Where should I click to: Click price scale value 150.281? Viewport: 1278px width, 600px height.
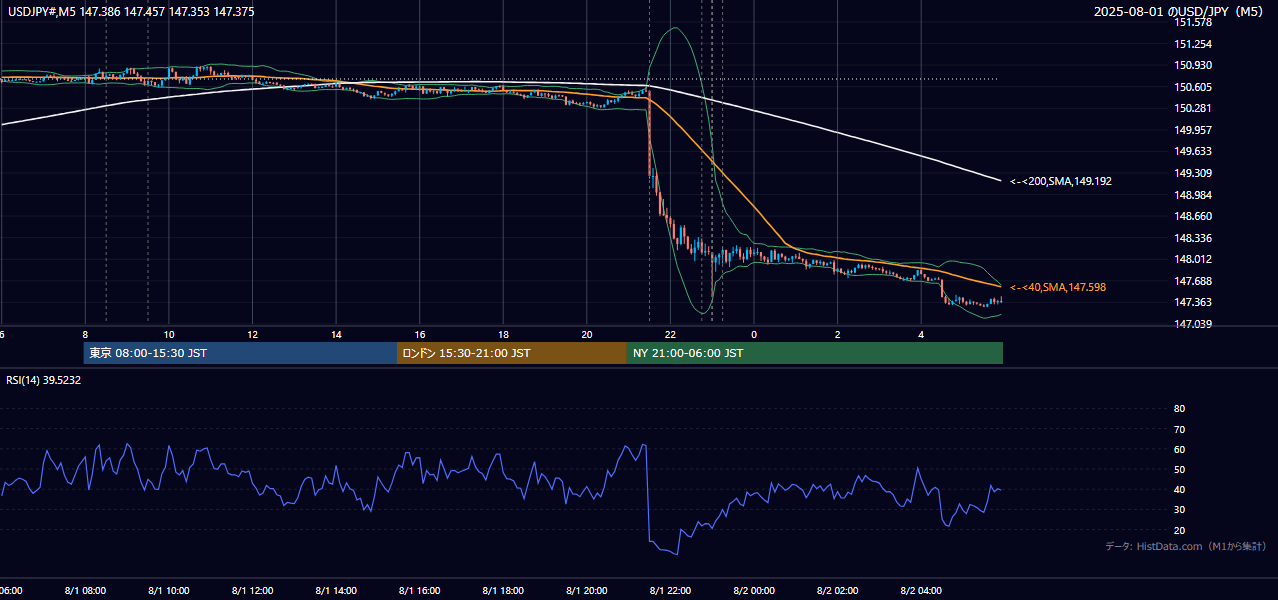(1193, 108)
